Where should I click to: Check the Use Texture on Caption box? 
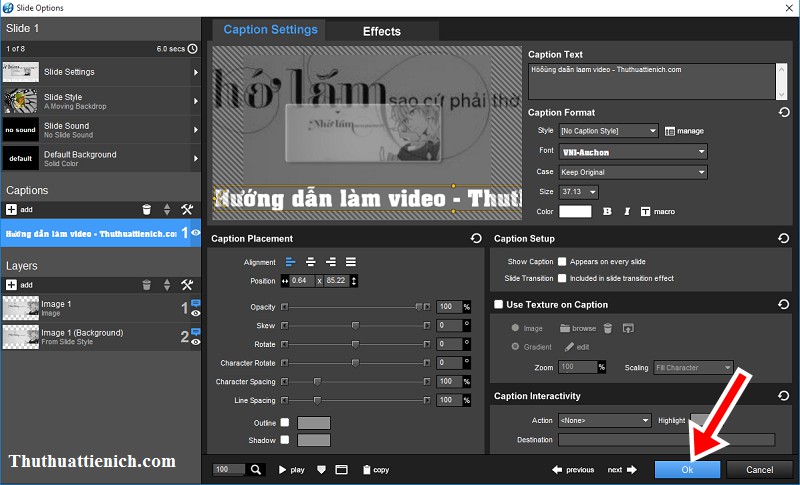(499, 304)
